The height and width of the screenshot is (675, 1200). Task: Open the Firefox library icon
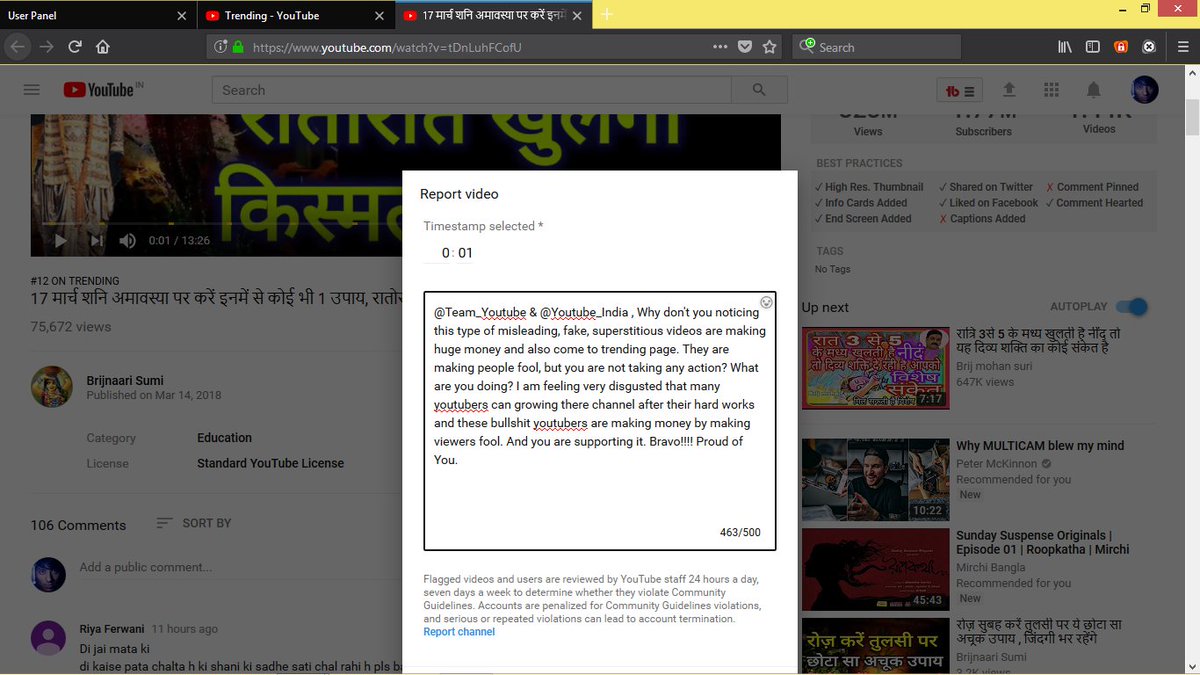1065,47
